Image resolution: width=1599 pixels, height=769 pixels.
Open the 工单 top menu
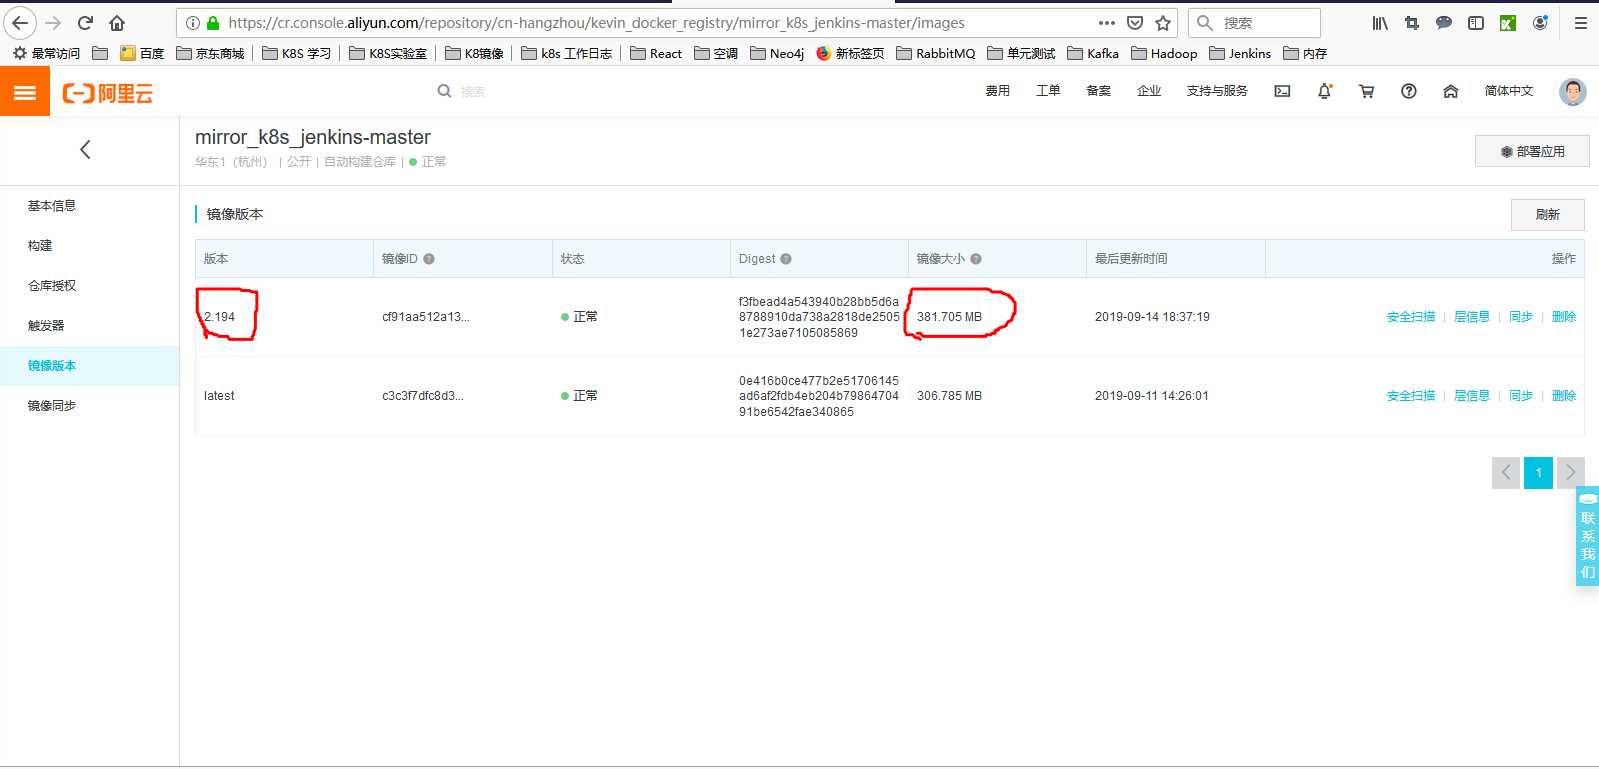(x=1048, y=91)
